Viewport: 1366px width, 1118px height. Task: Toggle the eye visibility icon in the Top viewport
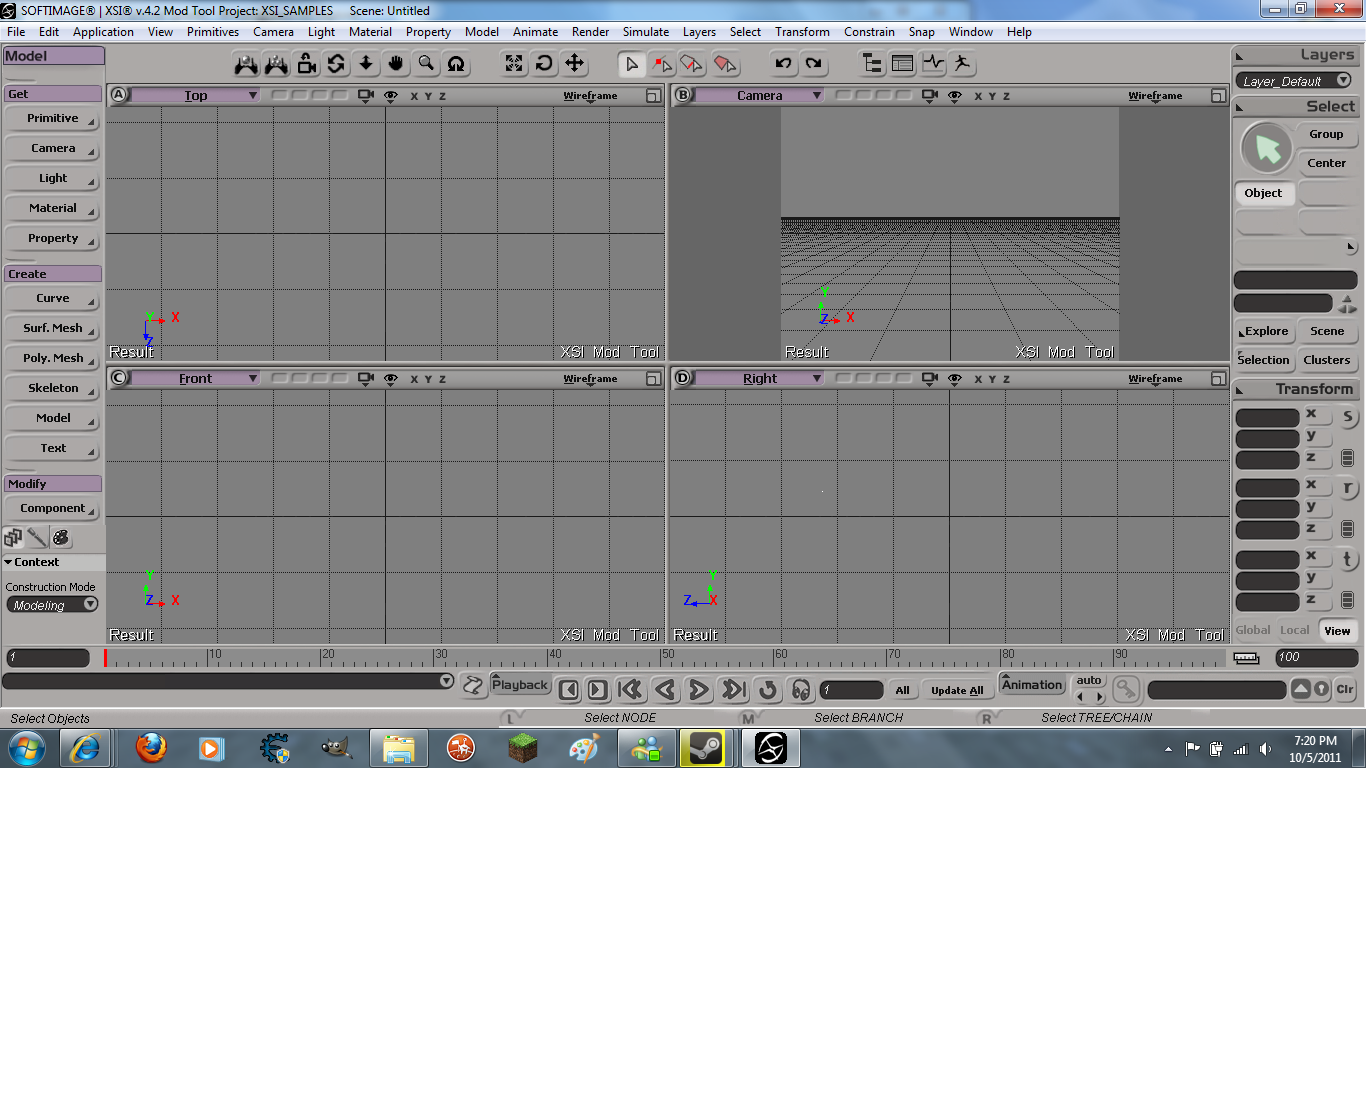[390, 95]
